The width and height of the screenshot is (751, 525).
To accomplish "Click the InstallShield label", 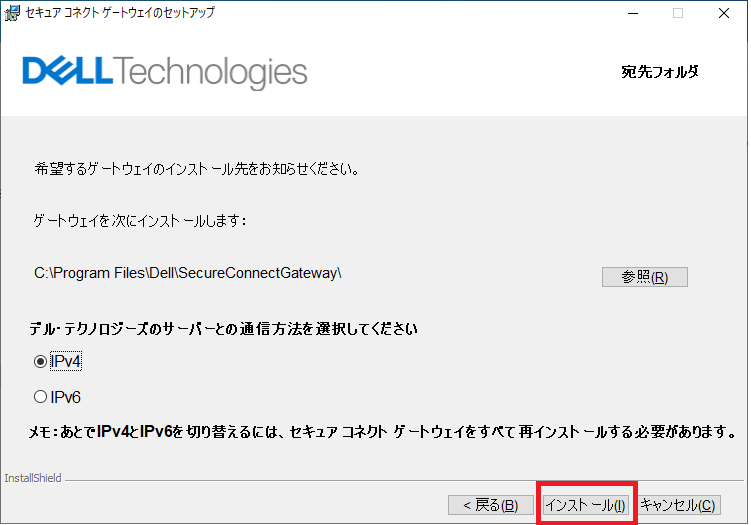I will point(33,478).
